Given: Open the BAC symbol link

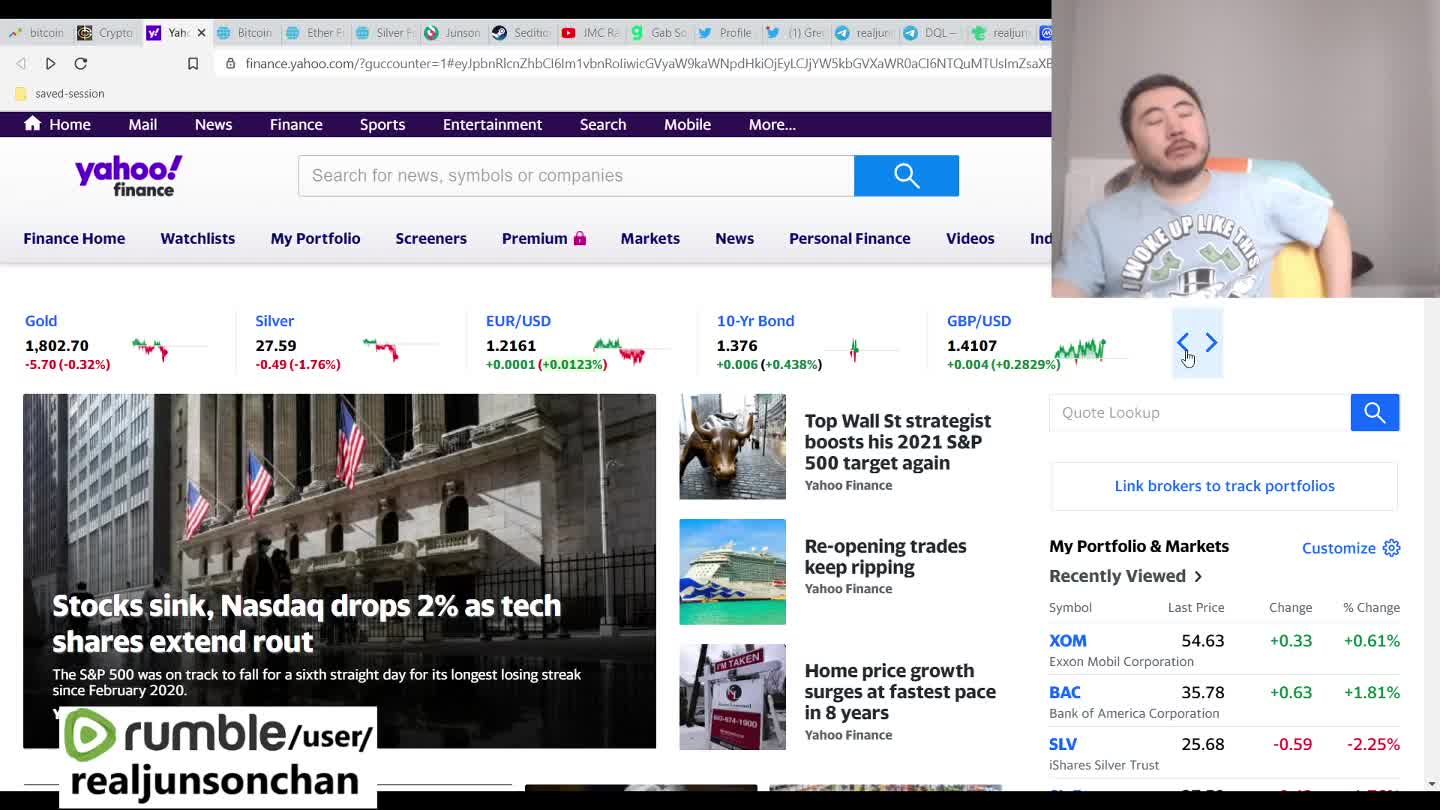Looking at the screenshot, I should 1064,692.
